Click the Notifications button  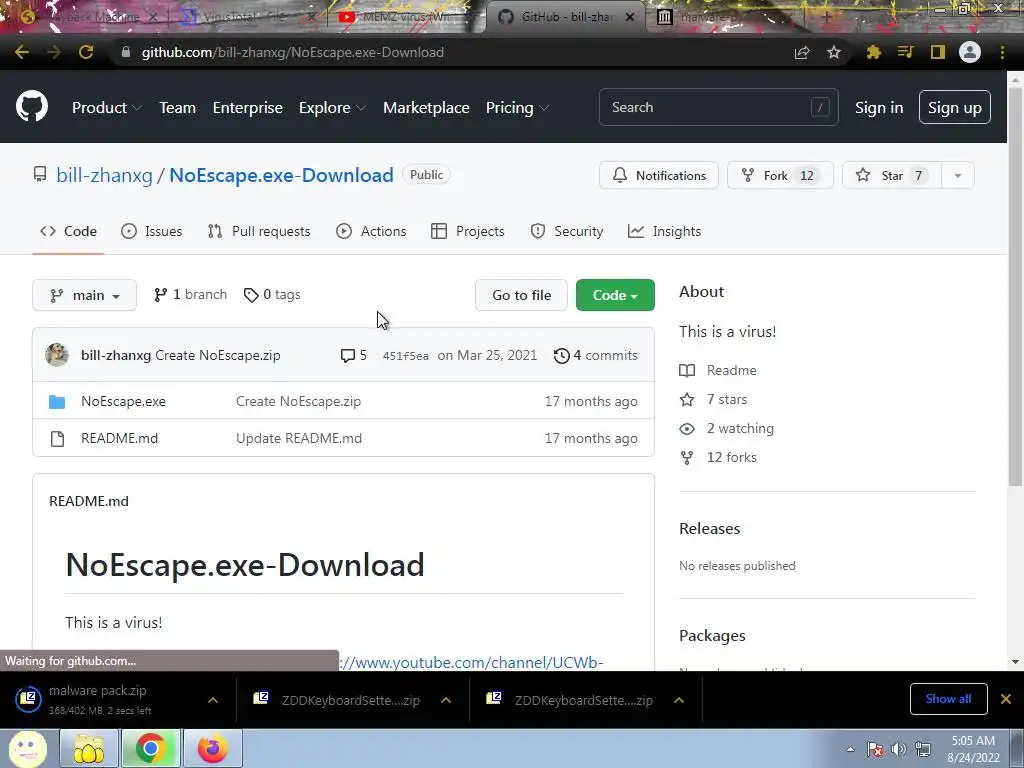(659, 175)
